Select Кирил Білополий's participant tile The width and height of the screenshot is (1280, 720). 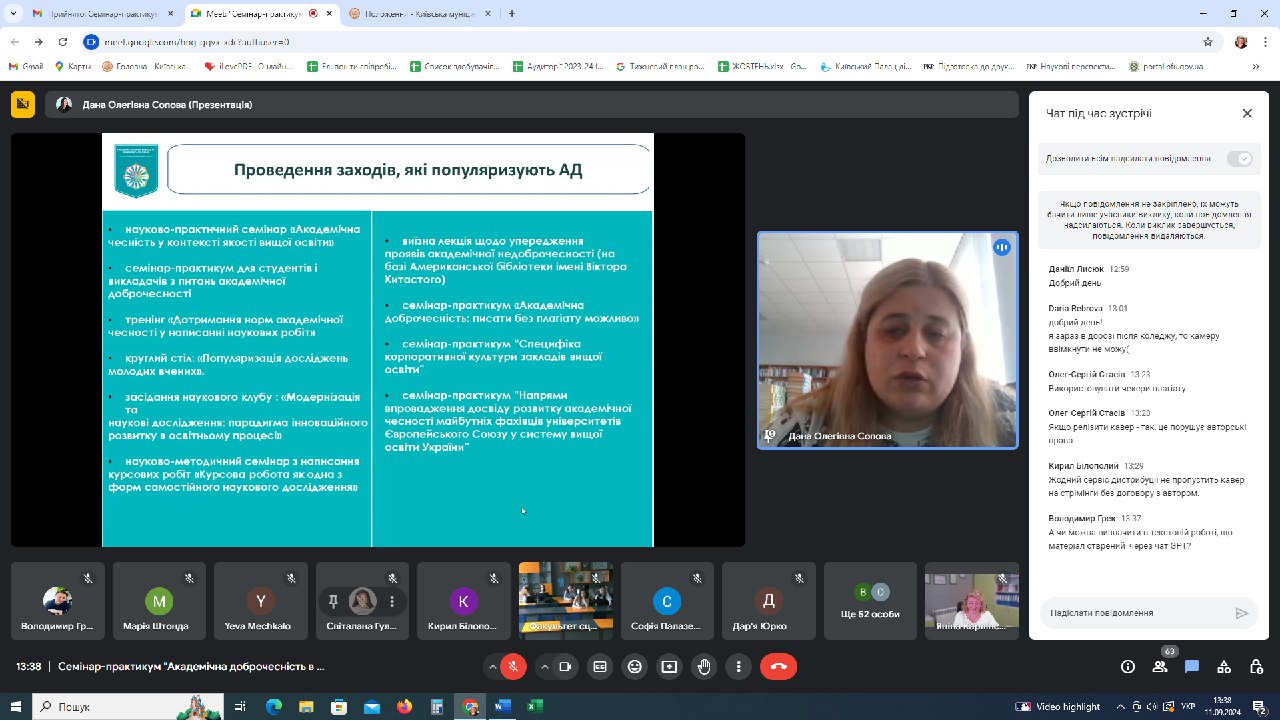tap(464, 599)
